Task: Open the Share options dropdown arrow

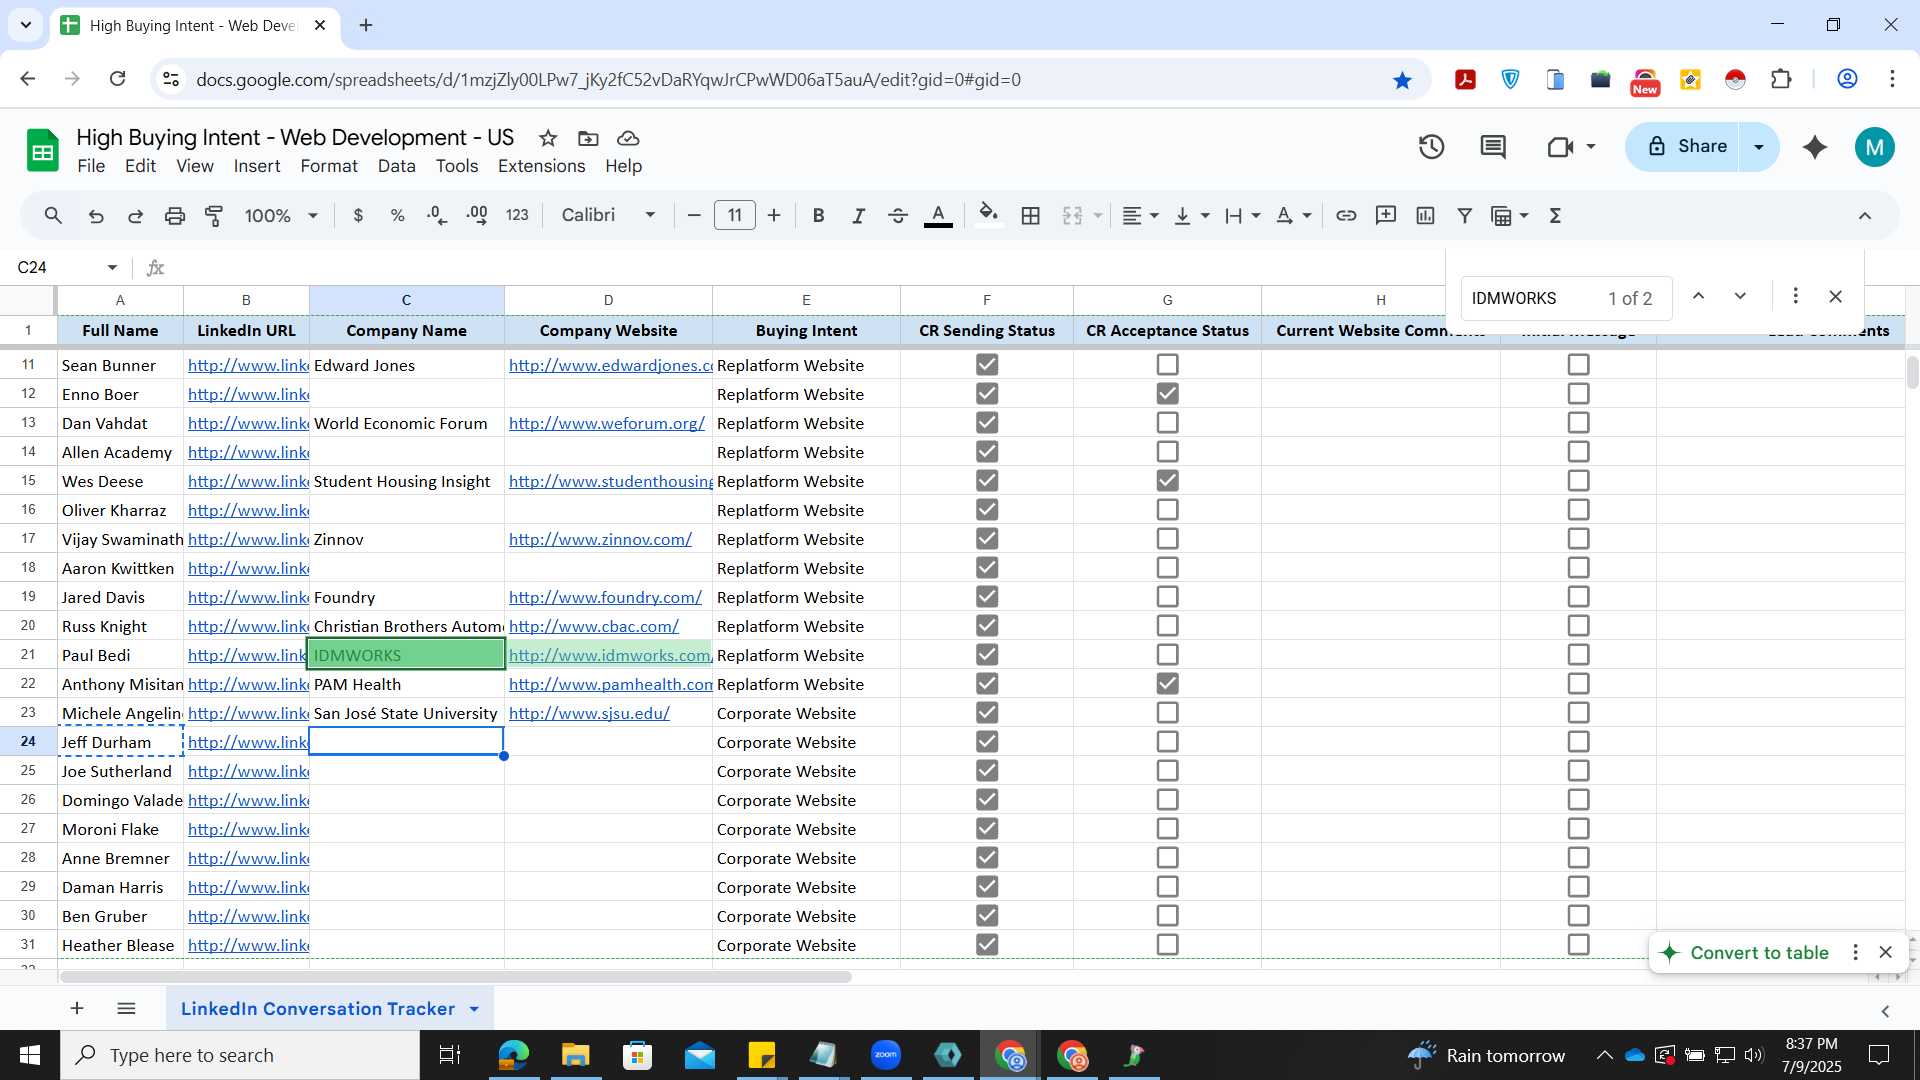Action: click(1759, 147)
